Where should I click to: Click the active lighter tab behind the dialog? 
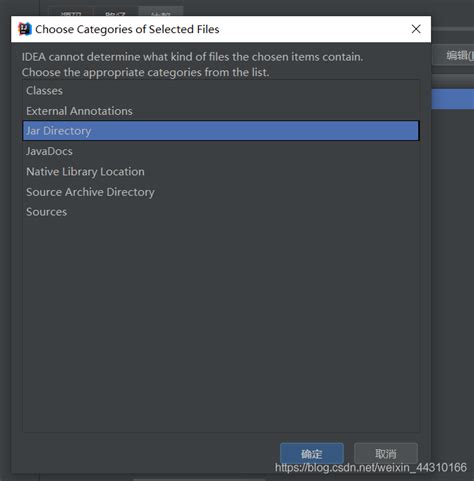click(x=161, y=12)
